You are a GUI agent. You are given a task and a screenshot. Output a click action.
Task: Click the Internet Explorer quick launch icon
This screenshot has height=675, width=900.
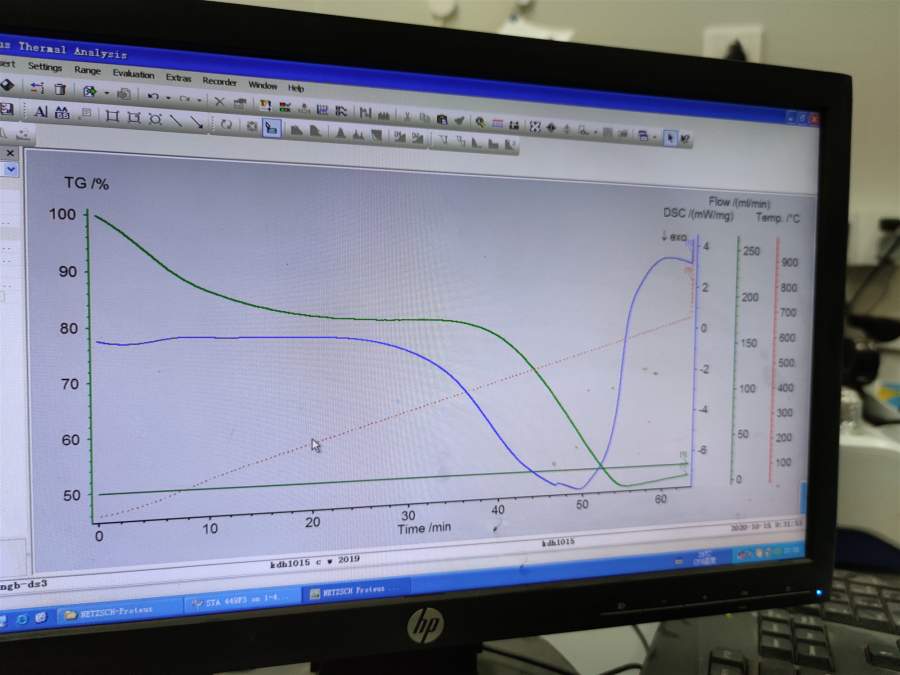pyautogui.click(x=22, y=619)
